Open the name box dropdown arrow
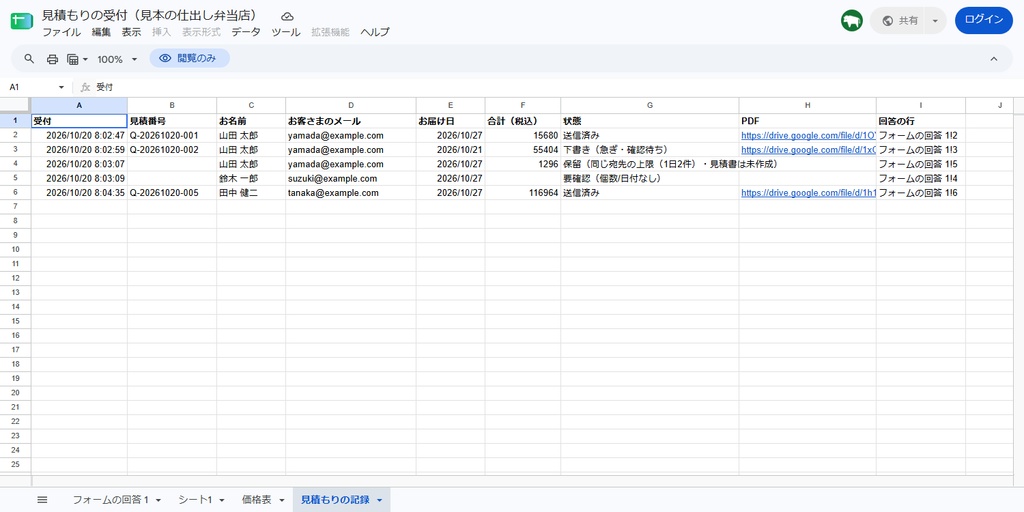Image resolution: width=1024 pixels, height=512 pixels. tap(61, 87)
